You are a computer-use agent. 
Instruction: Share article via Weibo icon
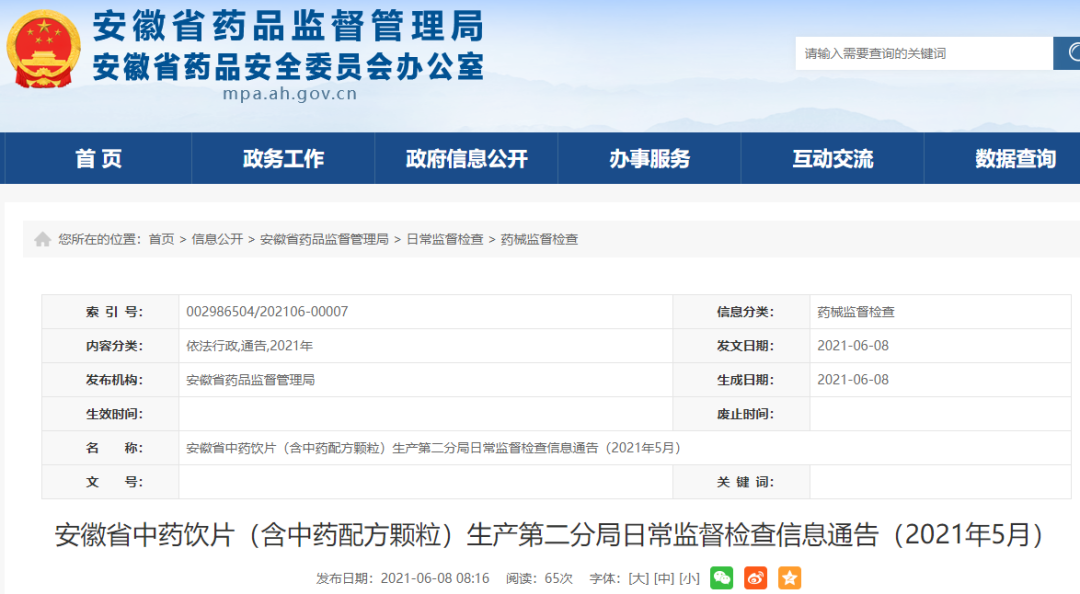(756, 578)
